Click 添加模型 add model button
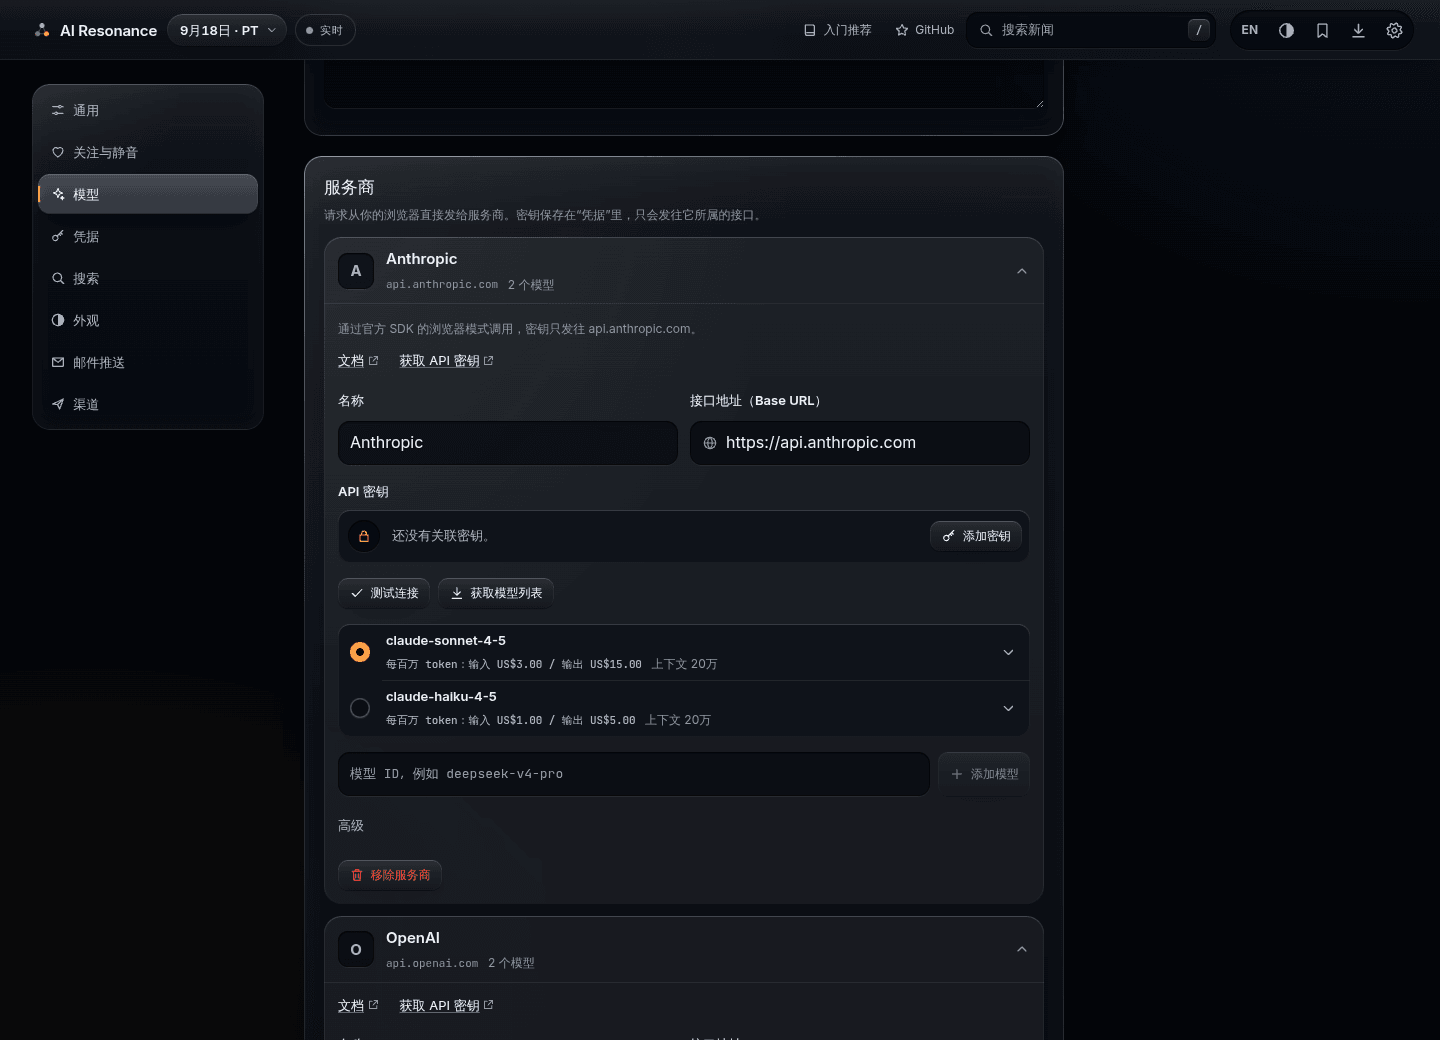Screen dimensions: 1440x1040 [984, 774]
